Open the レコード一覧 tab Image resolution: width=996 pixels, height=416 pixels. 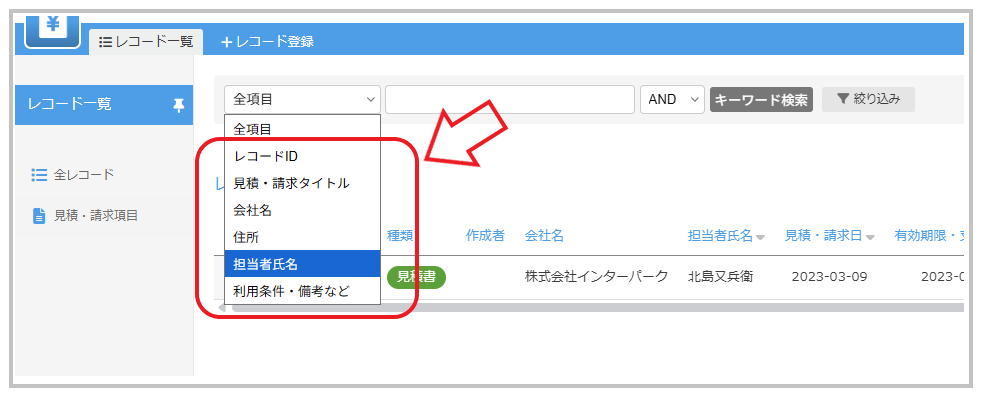pyautogui.click(x=146, y=41)
